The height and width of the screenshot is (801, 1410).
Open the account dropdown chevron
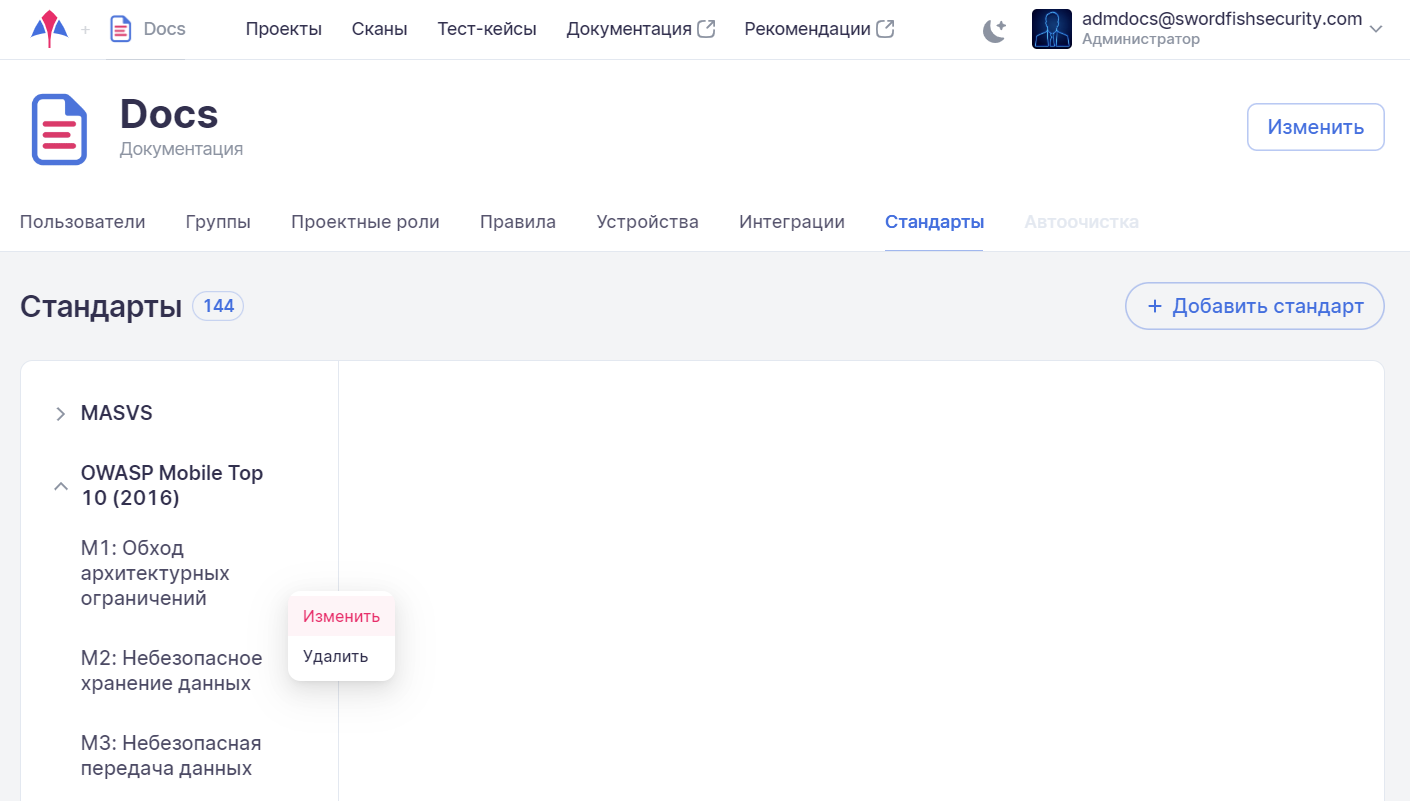point(1376,29)
